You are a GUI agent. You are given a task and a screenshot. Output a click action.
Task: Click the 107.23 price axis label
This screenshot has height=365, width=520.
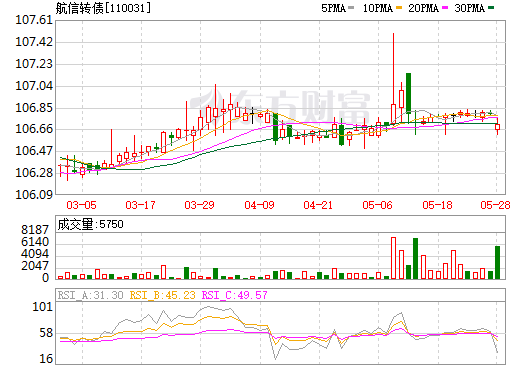(34, 64)
